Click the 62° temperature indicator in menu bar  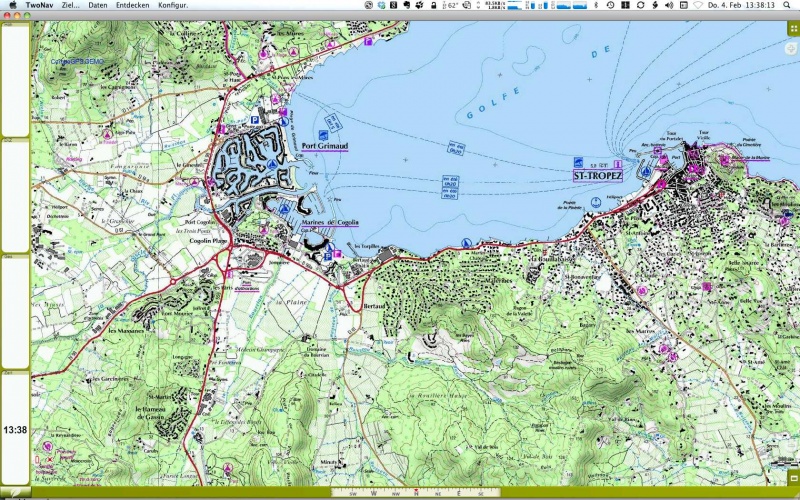coord(450,5)
